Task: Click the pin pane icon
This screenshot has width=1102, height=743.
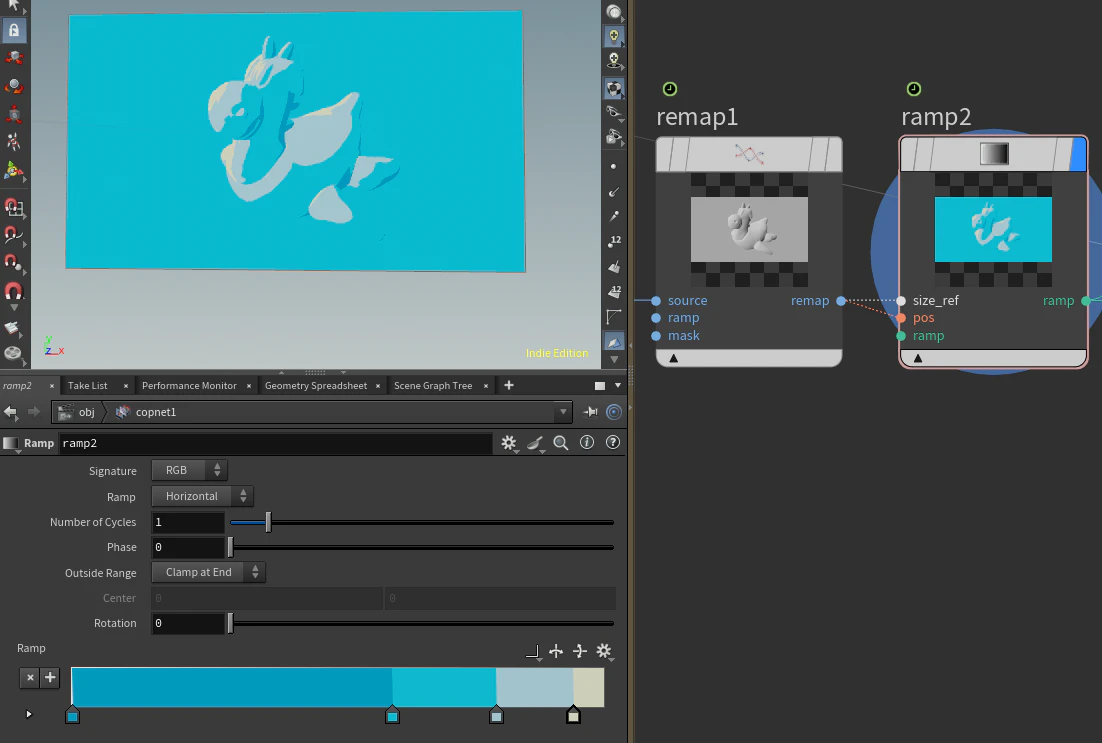Action: (x=590, y=412)
